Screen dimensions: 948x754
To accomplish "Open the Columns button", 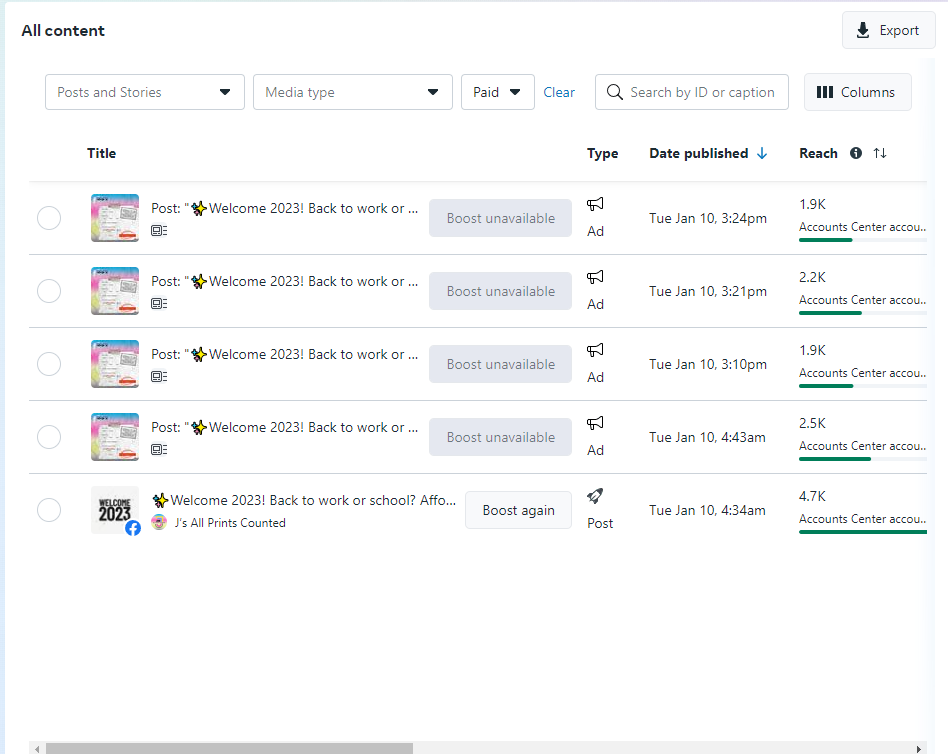I will point(857,92).
